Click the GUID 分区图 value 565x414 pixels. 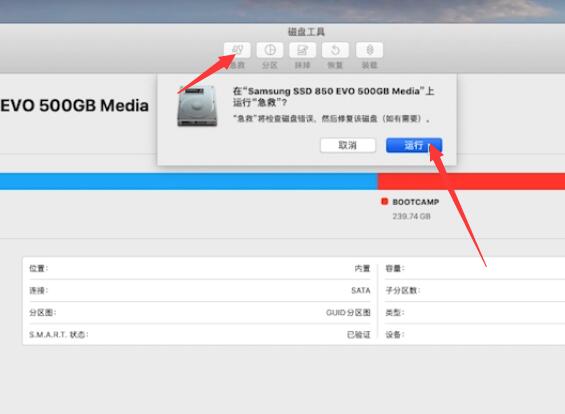click(348, 312)
